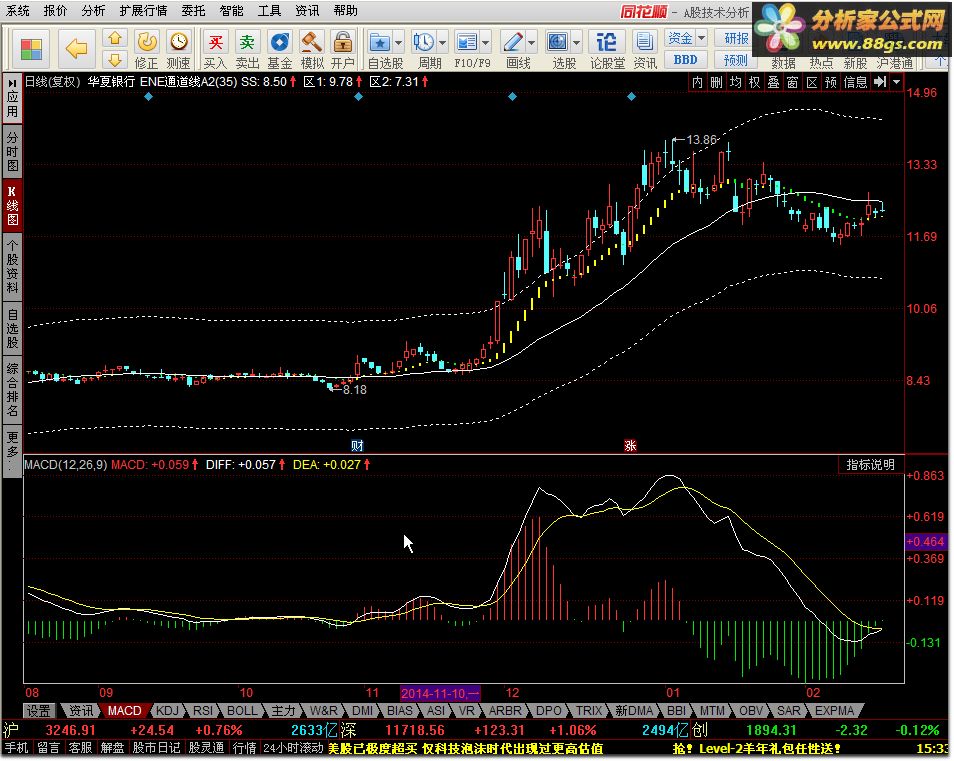The image size is (954, 761).
Task: Open the 委托 menu
Action: click(x=193, y=11)
